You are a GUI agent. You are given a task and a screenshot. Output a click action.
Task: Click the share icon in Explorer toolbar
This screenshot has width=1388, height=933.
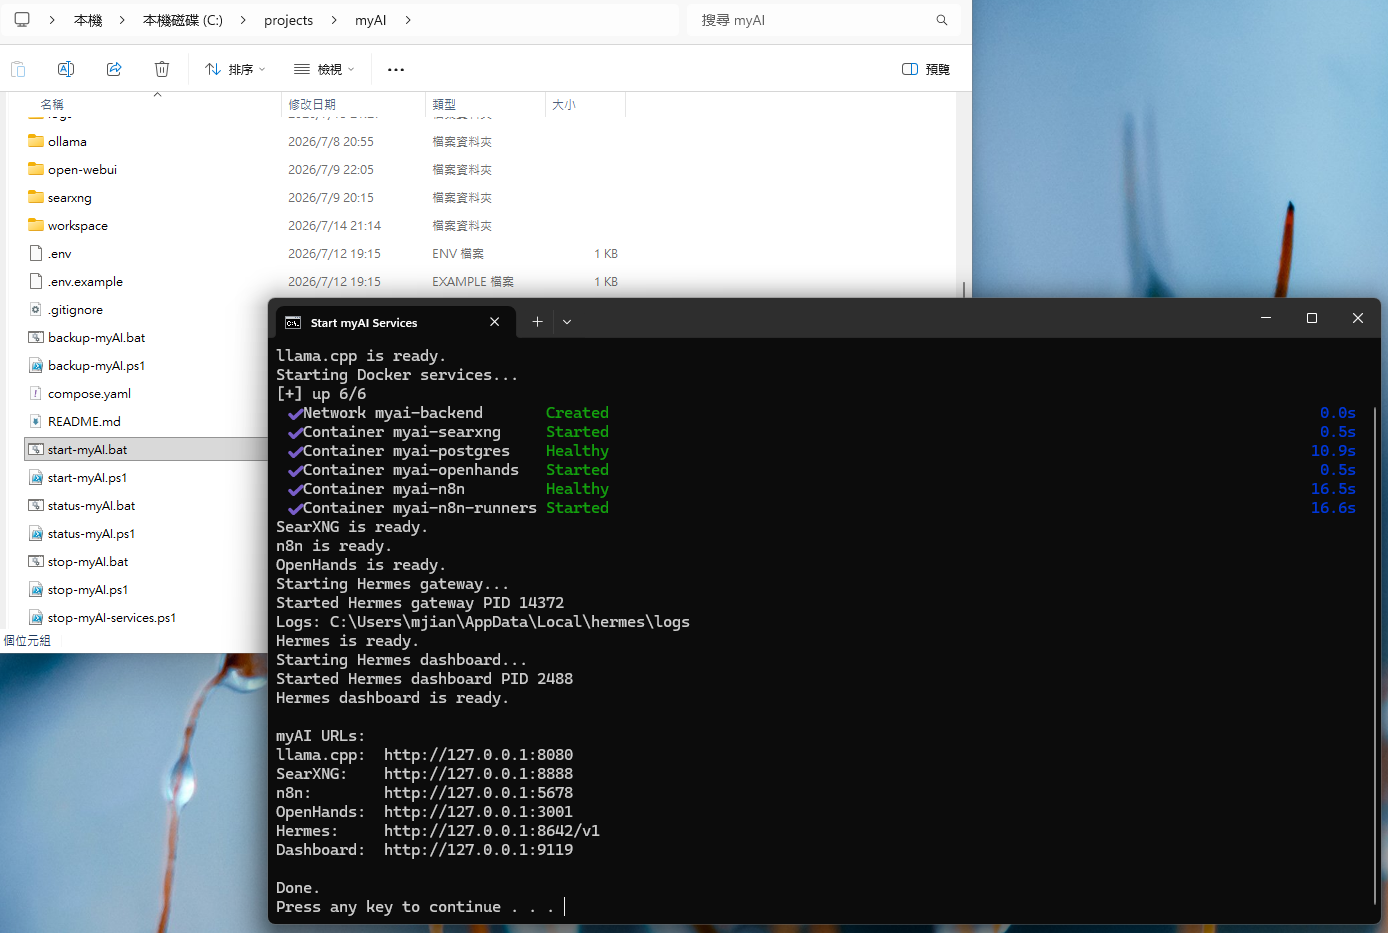tap(114, 69)
